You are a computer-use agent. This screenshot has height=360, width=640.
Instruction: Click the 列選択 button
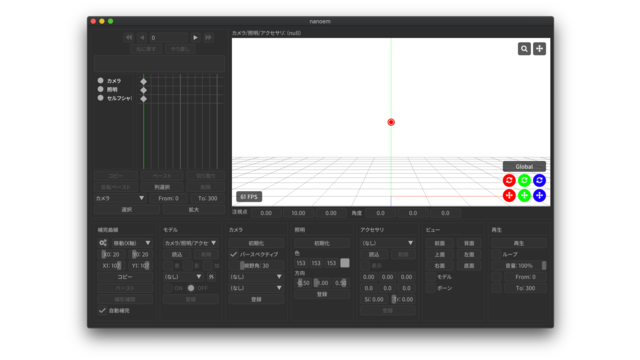pos(162,187)
